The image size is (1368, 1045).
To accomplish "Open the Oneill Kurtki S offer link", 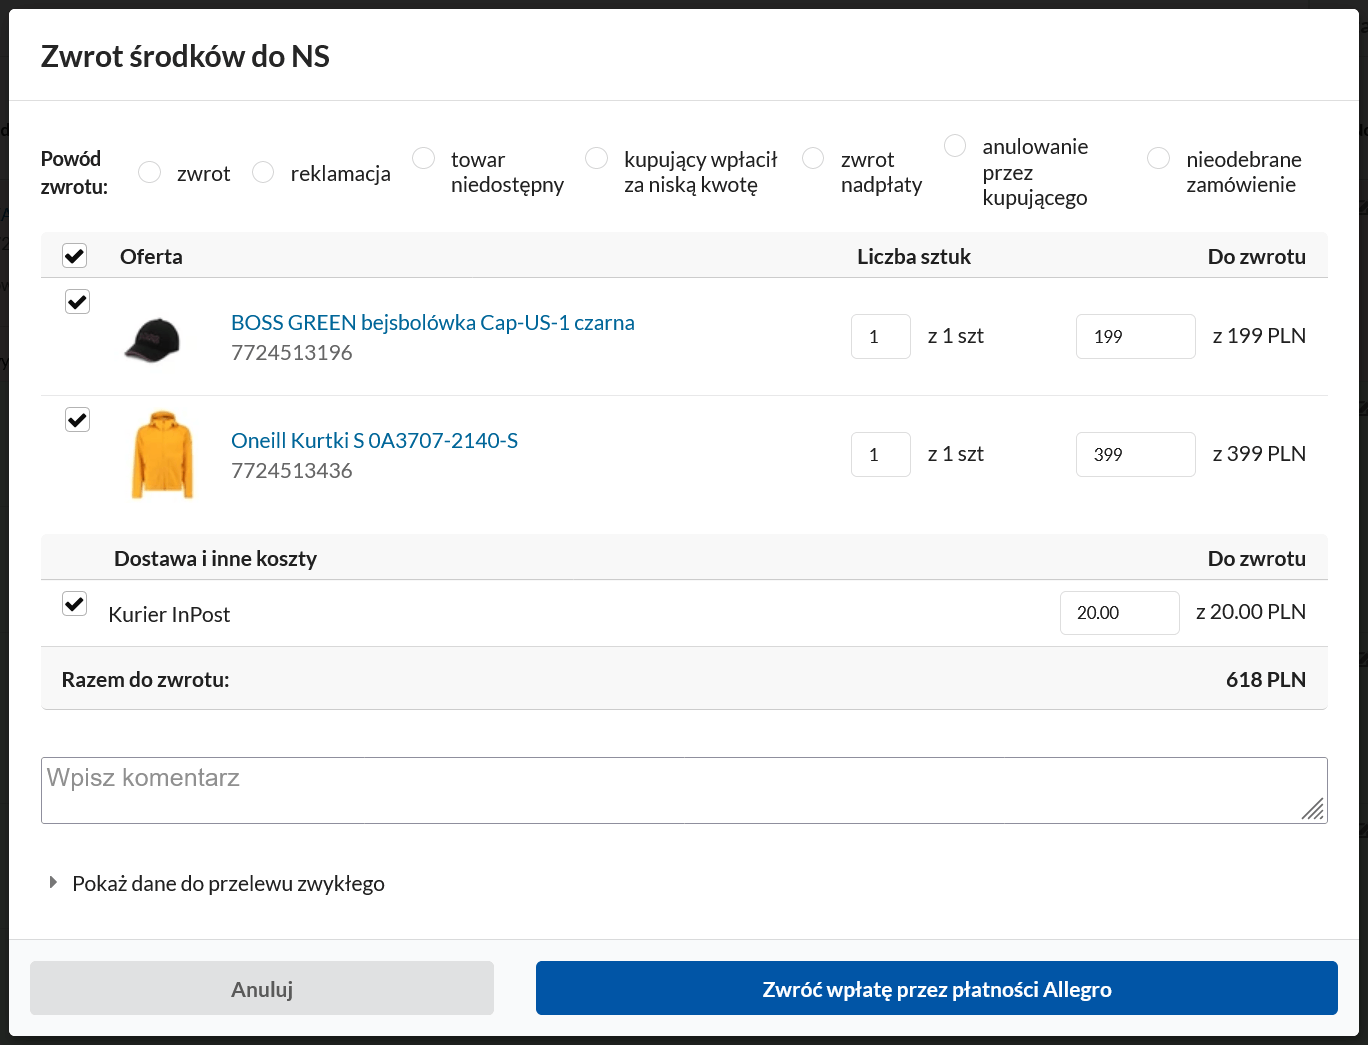I will click(x=374, y=441).
